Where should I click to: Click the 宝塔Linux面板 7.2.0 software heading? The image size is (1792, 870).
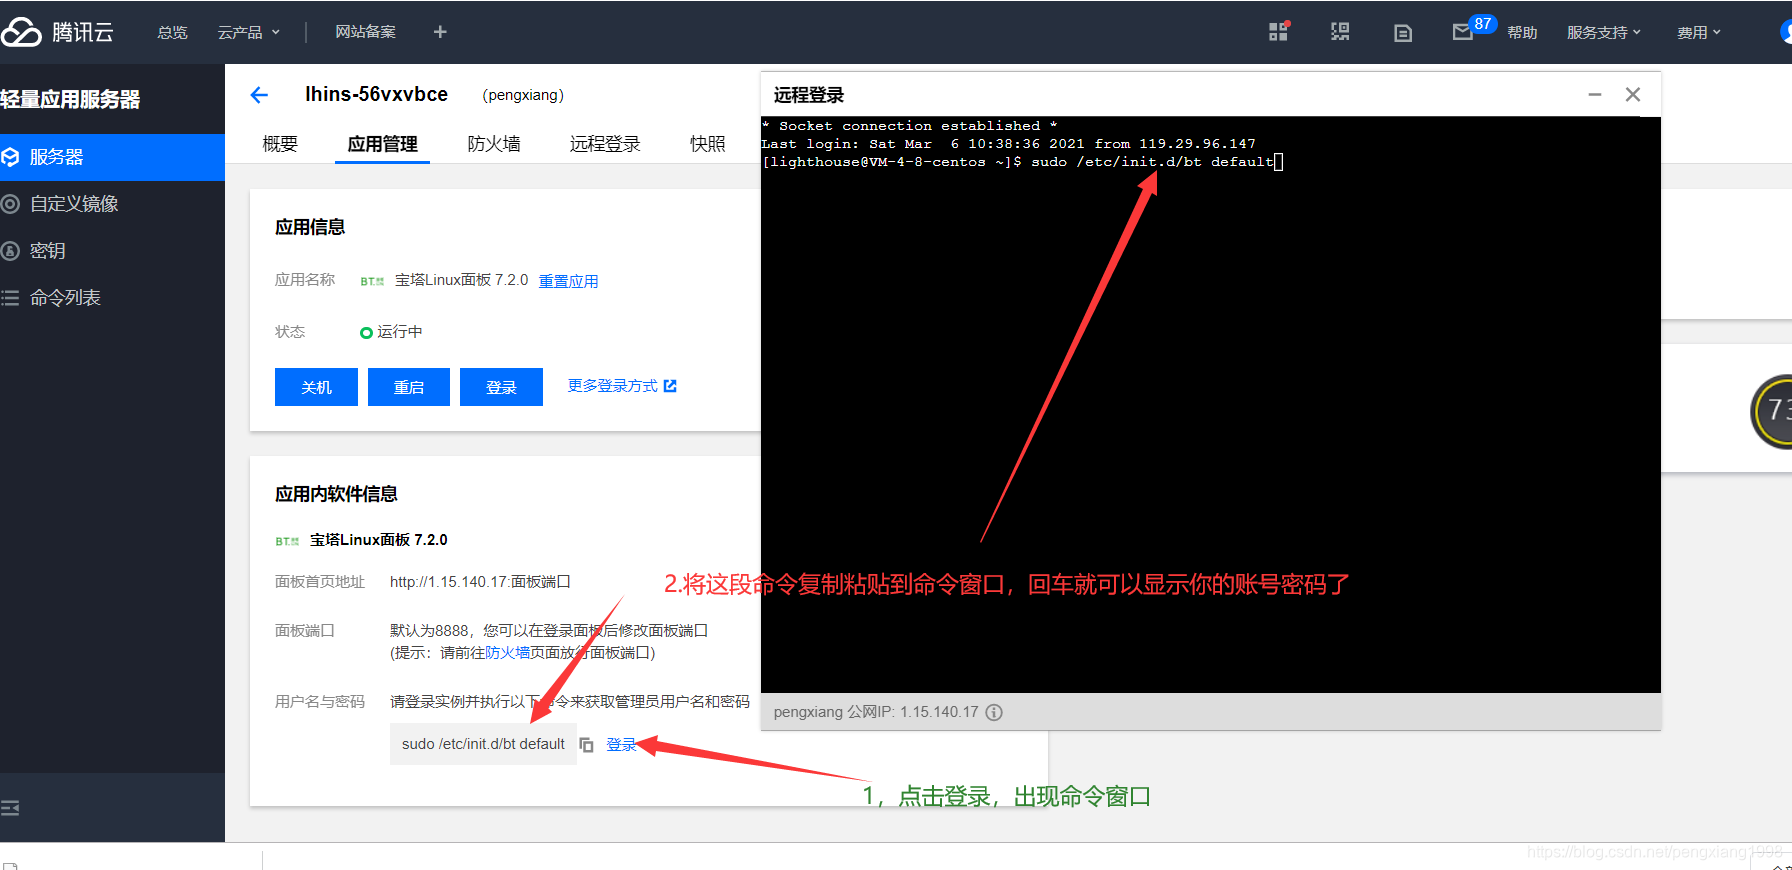point(378,540)
